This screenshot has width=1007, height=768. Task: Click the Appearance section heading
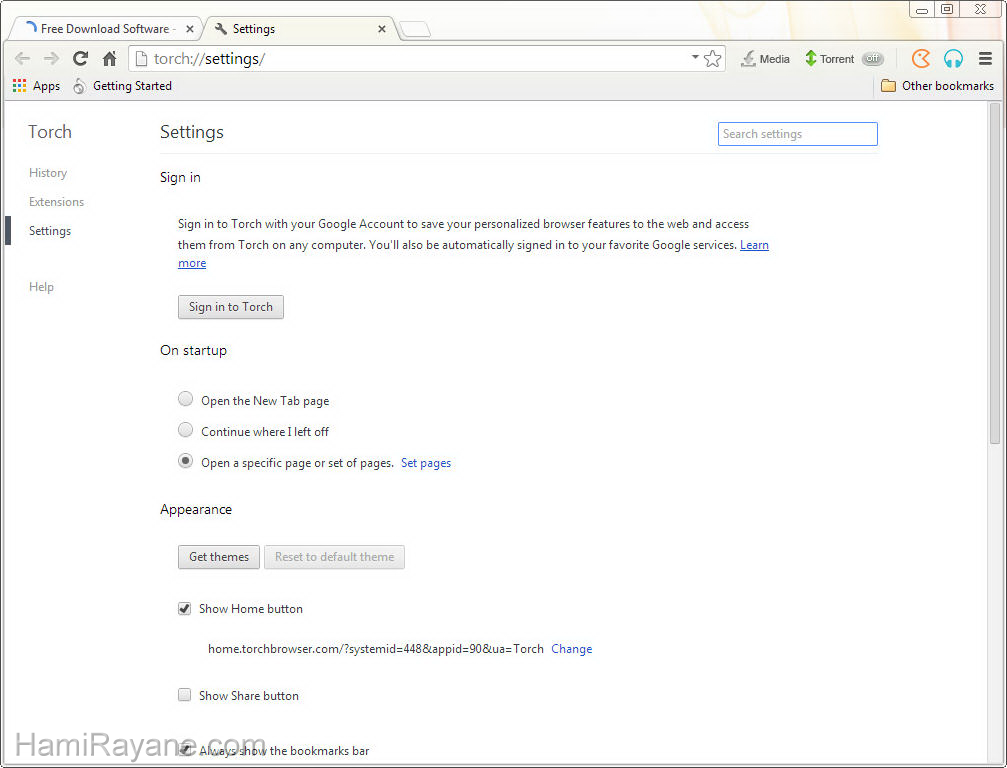pos(196,509)
